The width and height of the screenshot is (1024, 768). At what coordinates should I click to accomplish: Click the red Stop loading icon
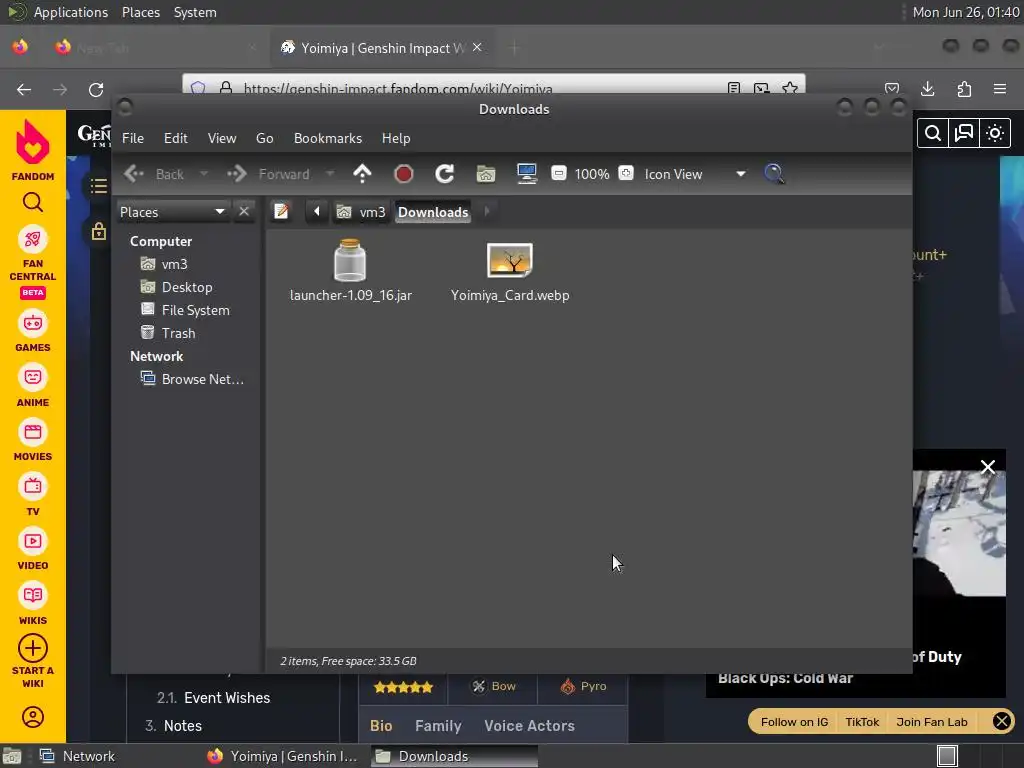404,174
